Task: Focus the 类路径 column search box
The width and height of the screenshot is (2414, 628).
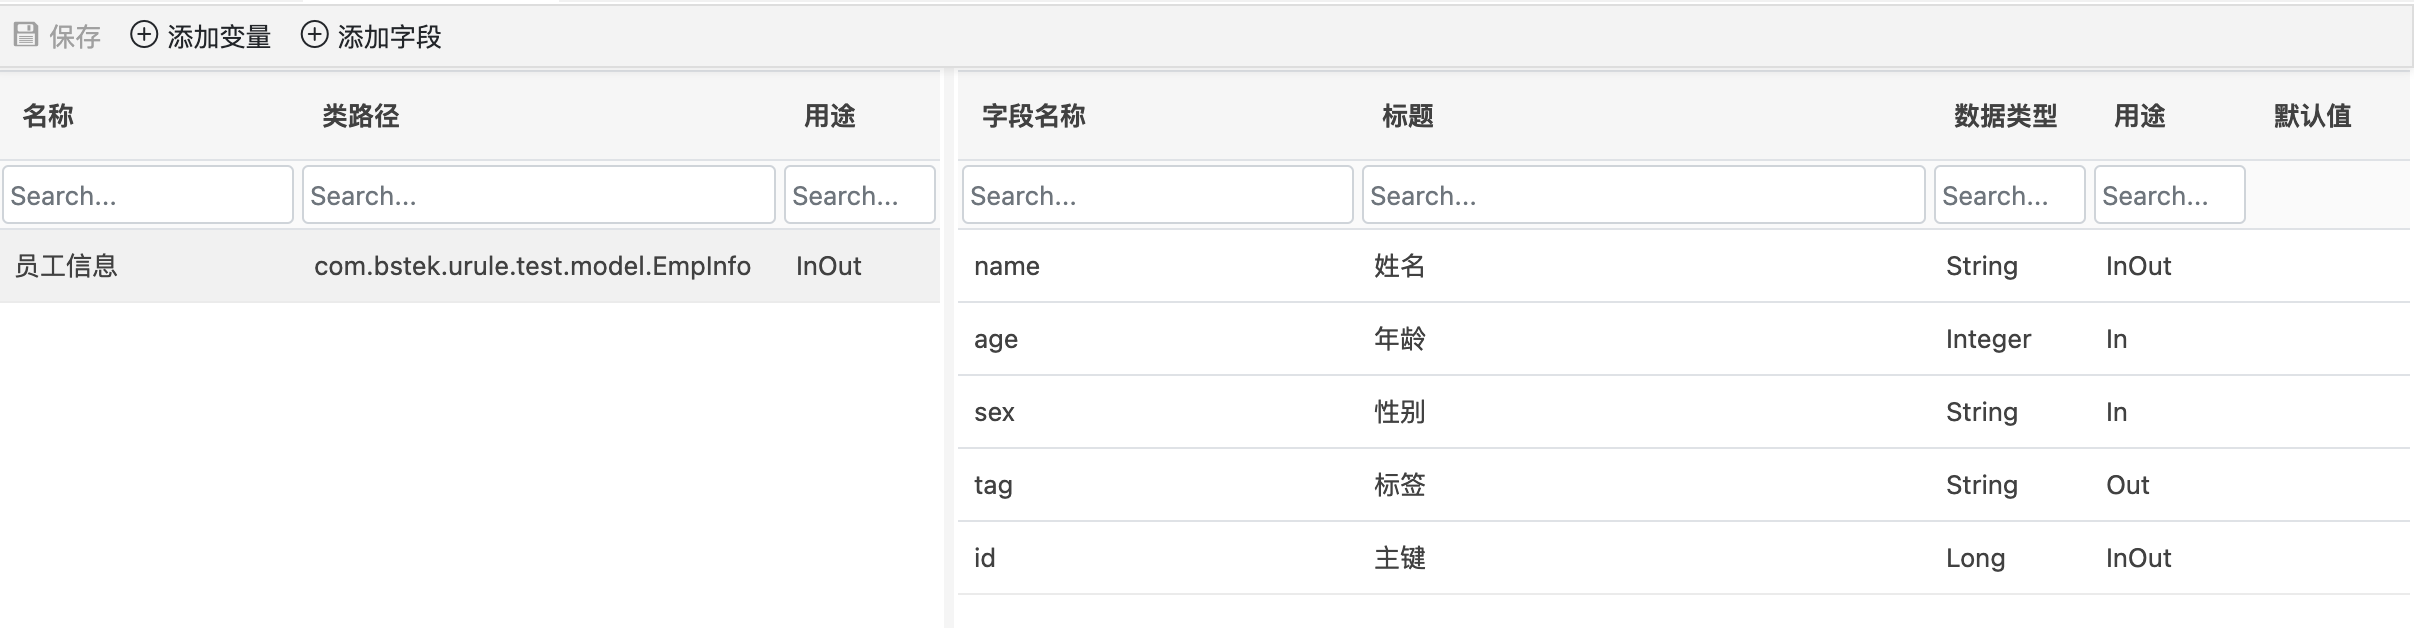Action: (538, 195)
